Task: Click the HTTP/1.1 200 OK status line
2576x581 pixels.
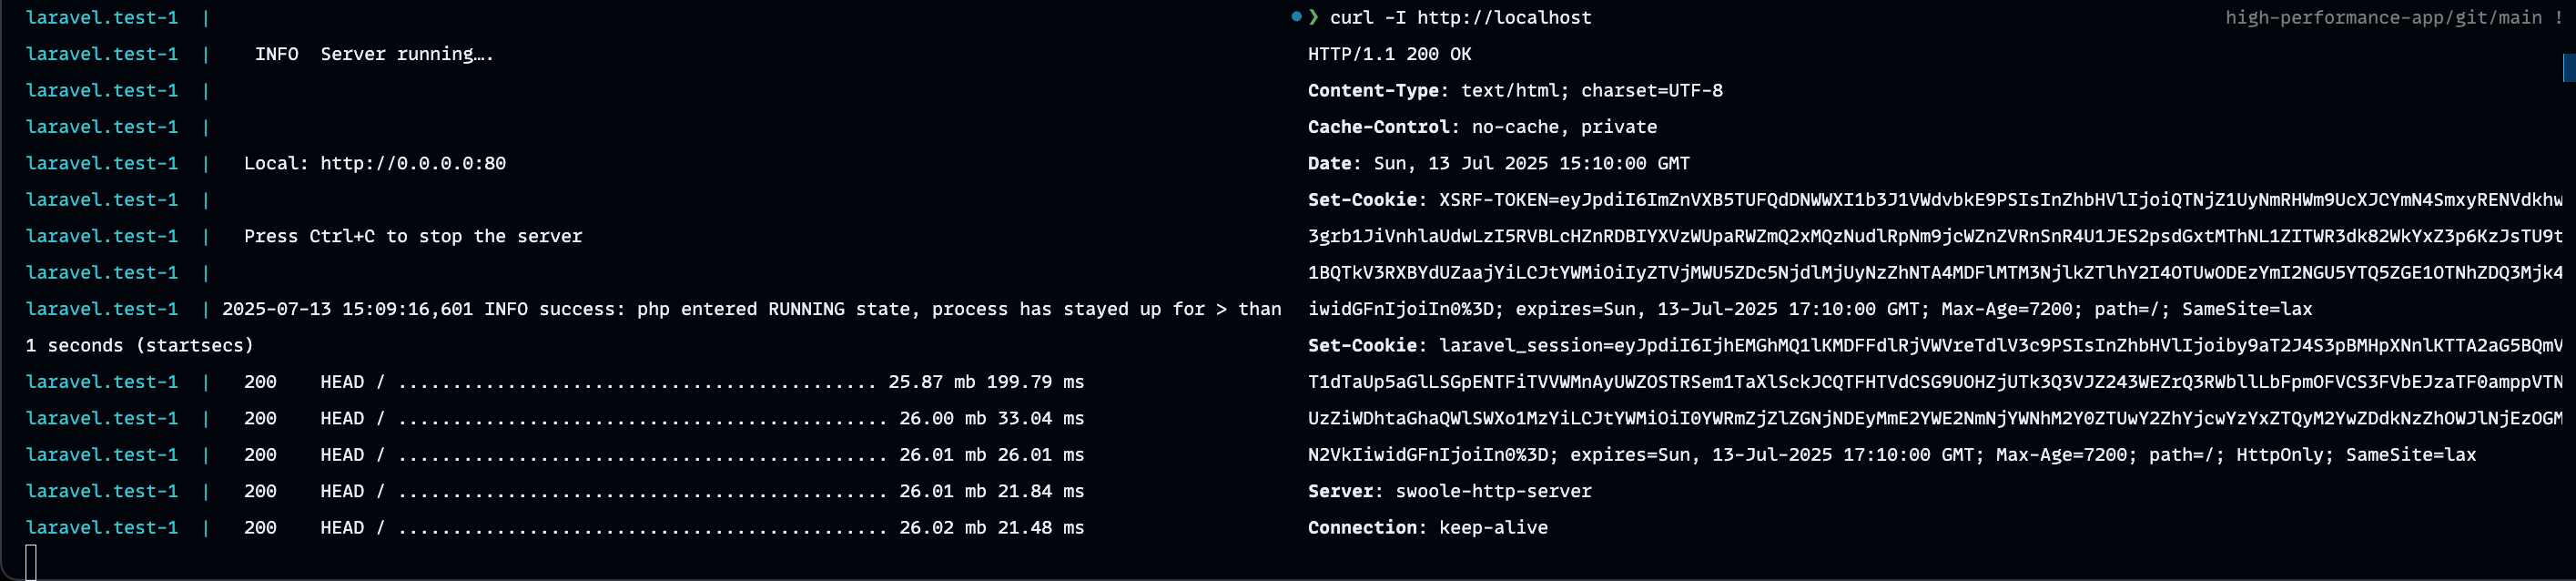Action: coord(1389,54)
